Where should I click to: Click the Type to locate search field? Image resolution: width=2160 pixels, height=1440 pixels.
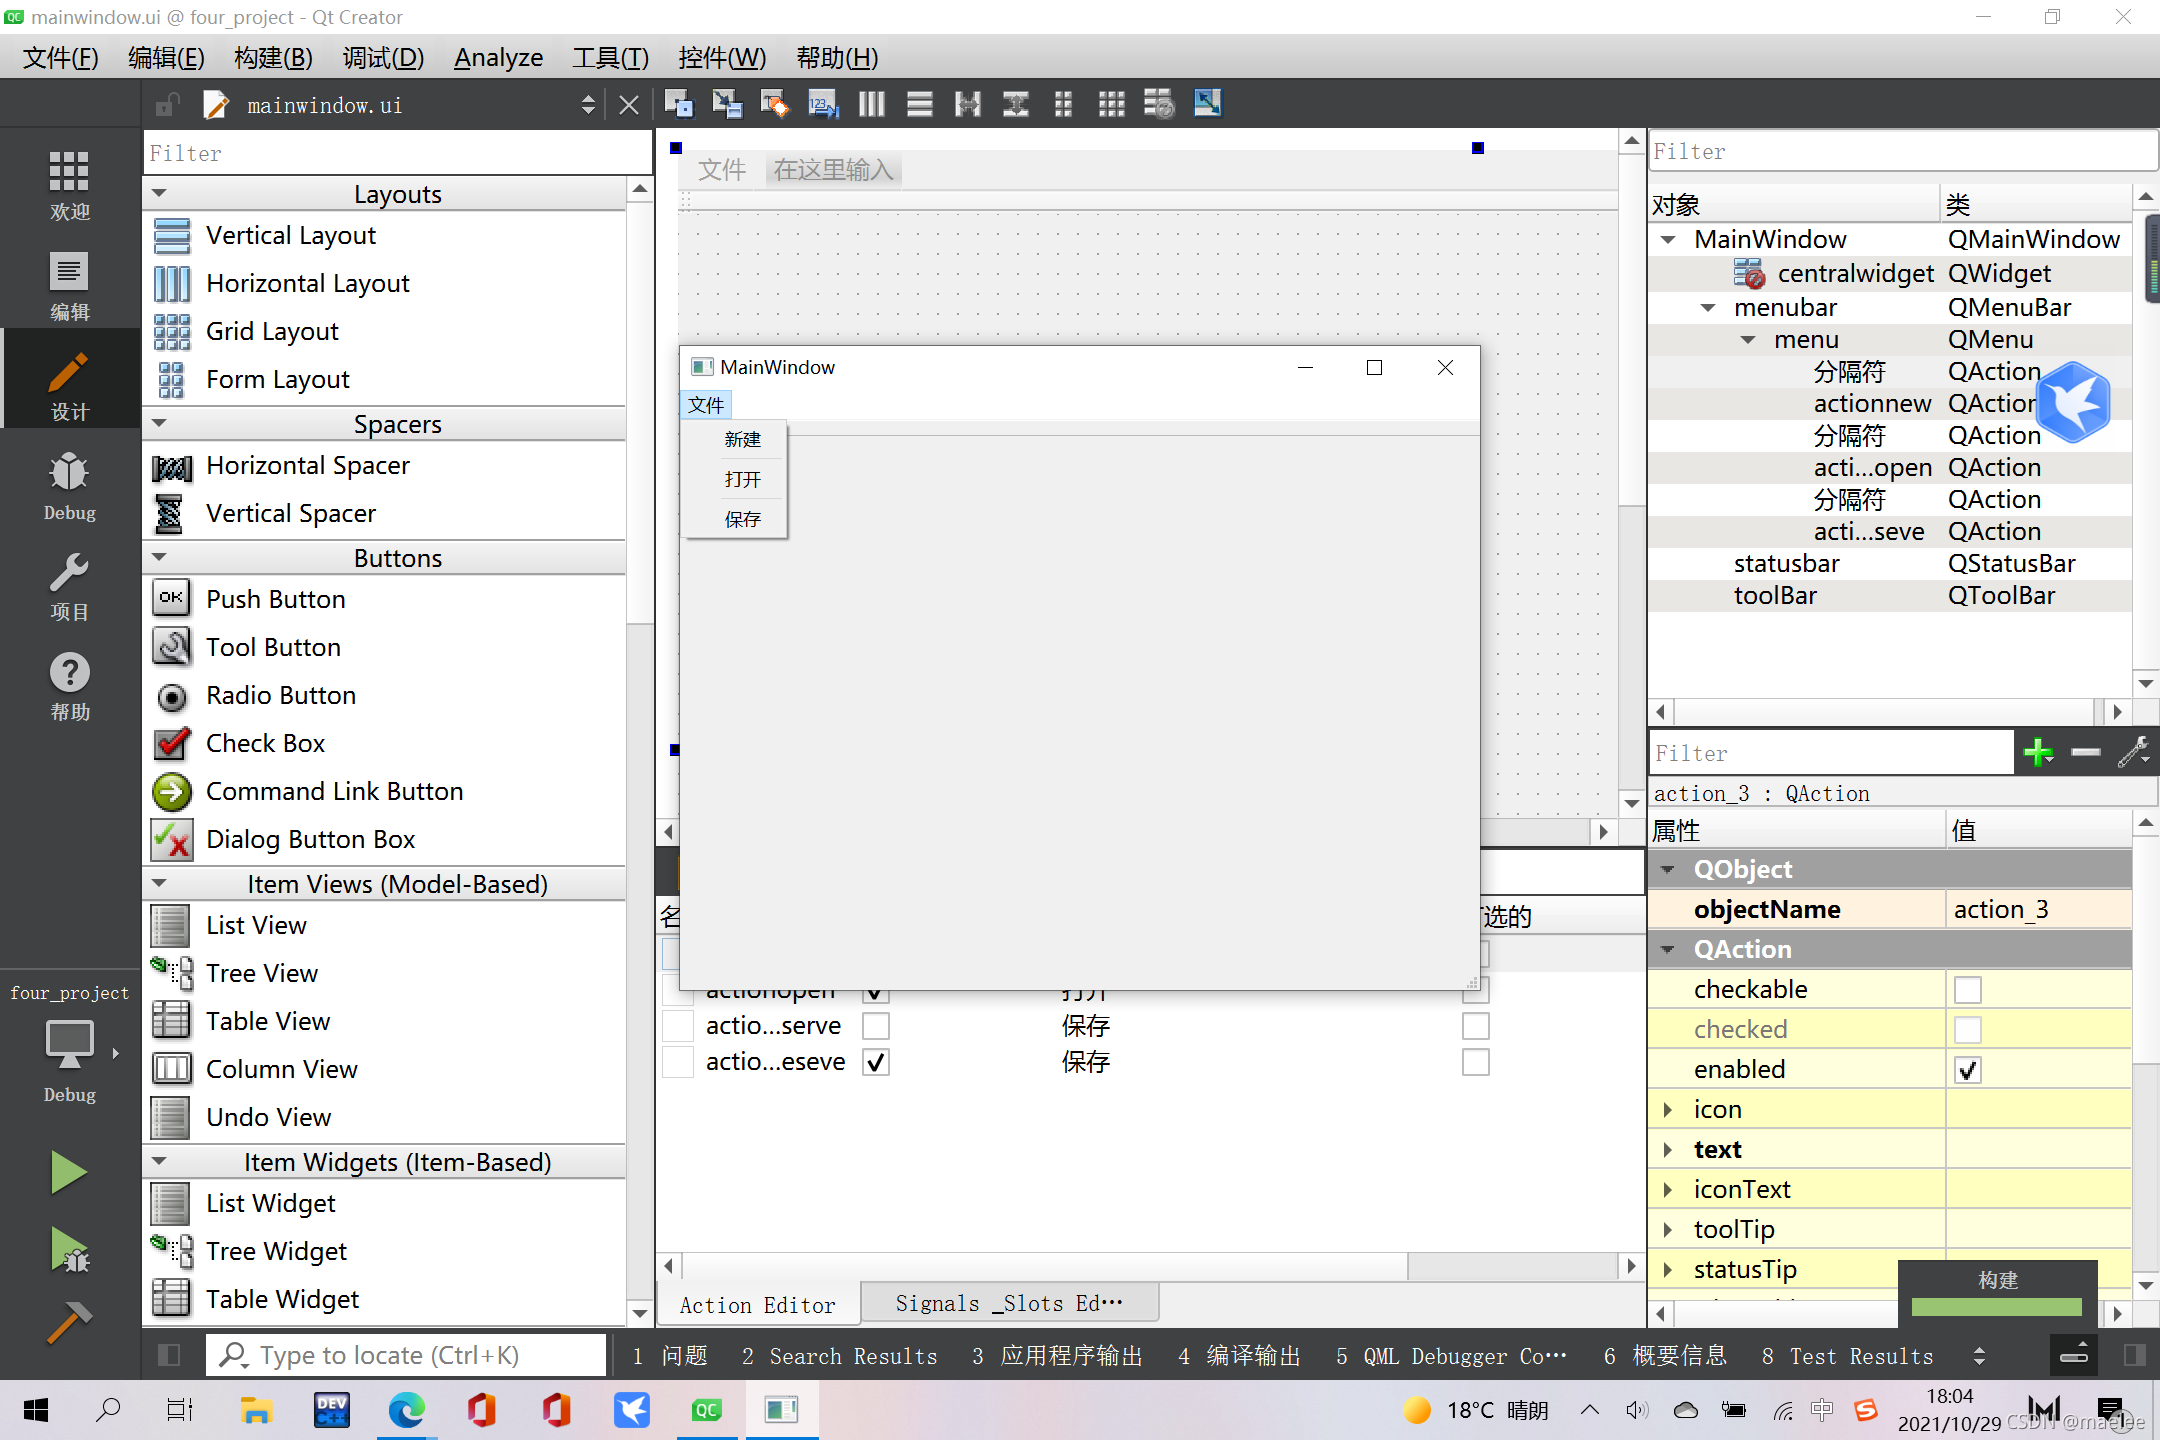pyautogui.click(x=407, y=1355)
